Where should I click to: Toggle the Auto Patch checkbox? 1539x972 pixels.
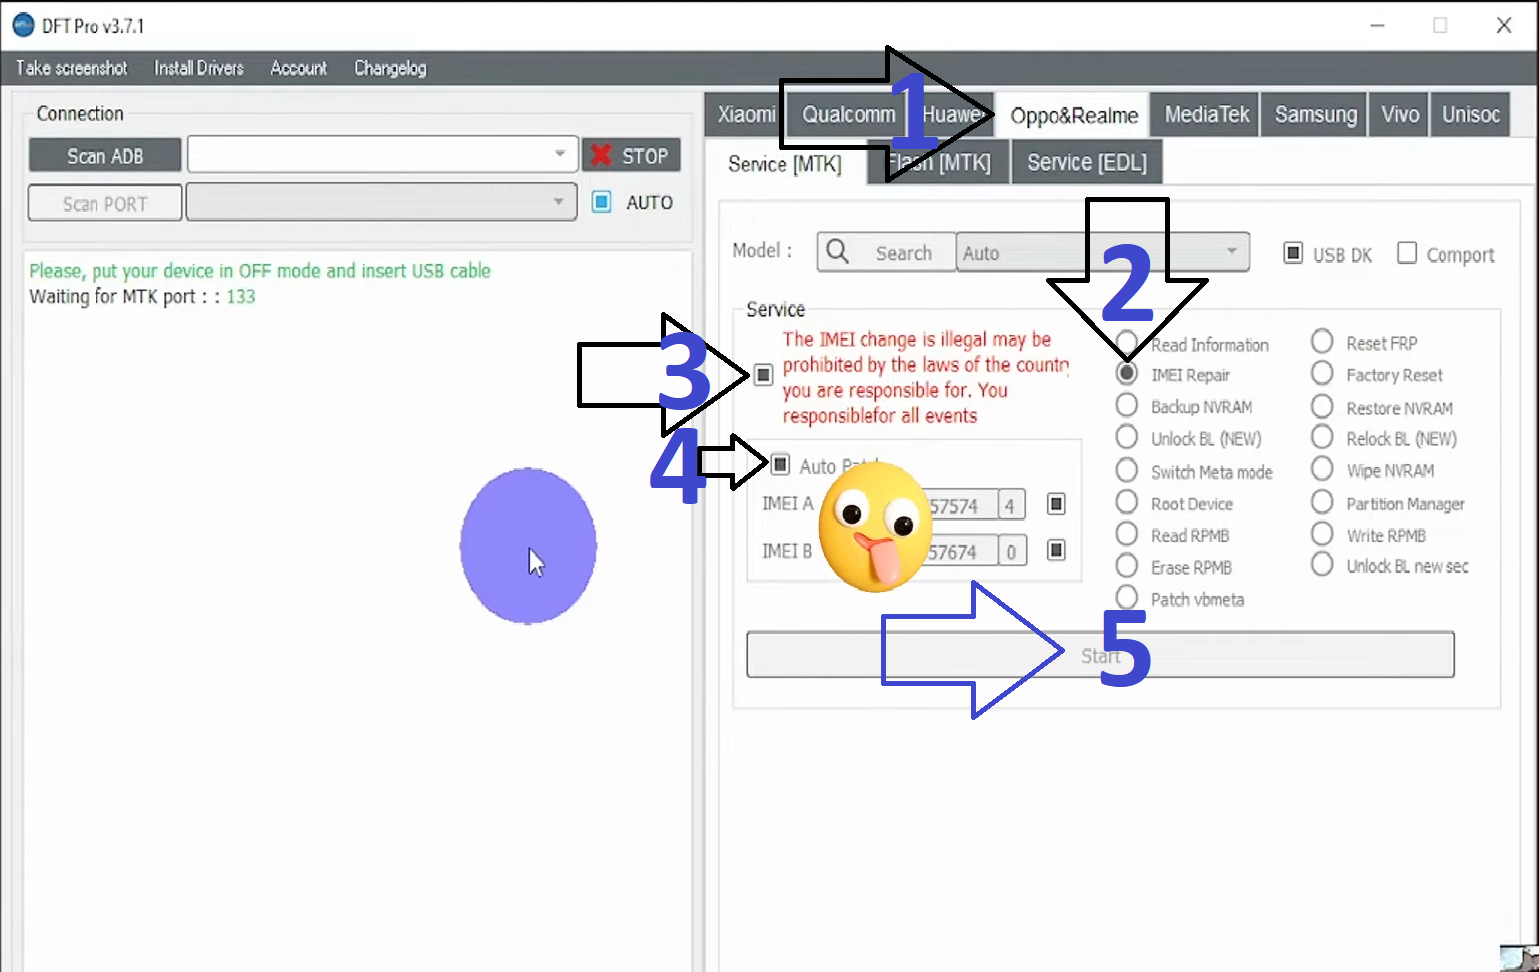[781, 464]
